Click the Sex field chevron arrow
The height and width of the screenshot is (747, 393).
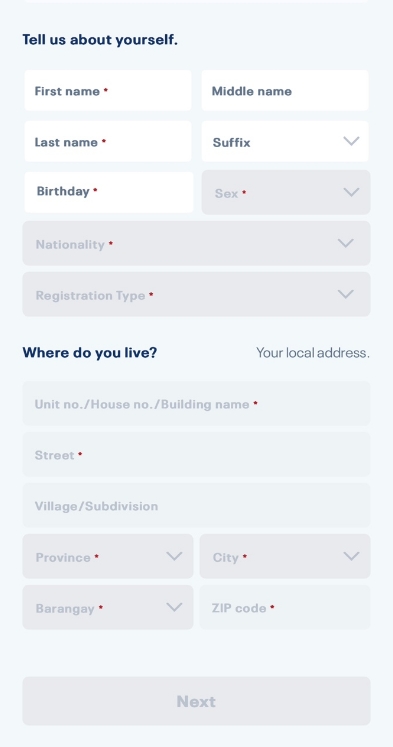point(351,192)
